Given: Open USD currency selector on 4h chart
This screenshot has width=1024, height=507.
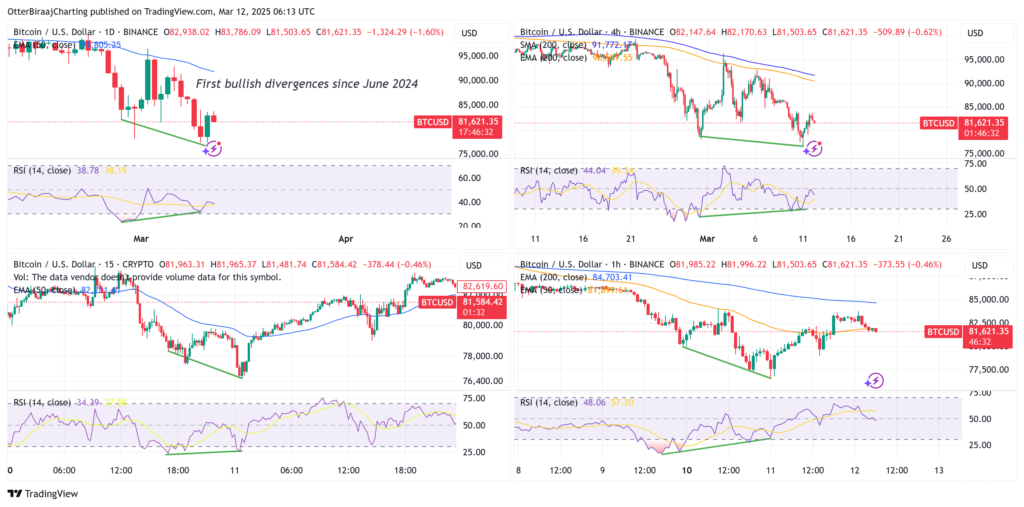Looking at the screenshot, I should pos(975,33).
